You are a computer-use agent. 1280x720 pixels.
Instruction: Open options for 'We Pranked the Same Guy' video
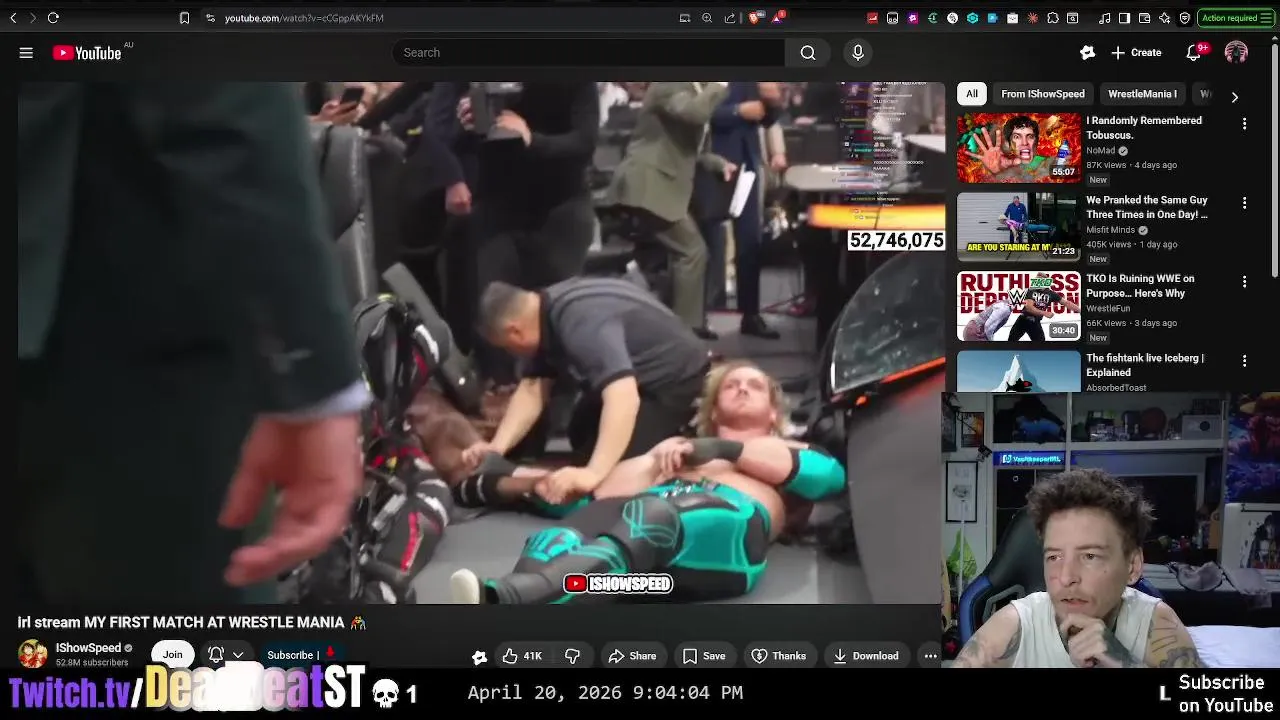[1244, 203]
